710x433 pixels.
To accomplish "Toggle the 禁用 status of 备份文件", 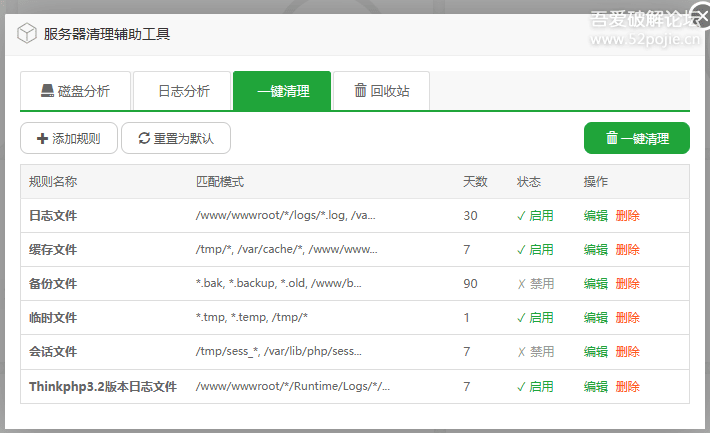I will [x=535, y=284].
